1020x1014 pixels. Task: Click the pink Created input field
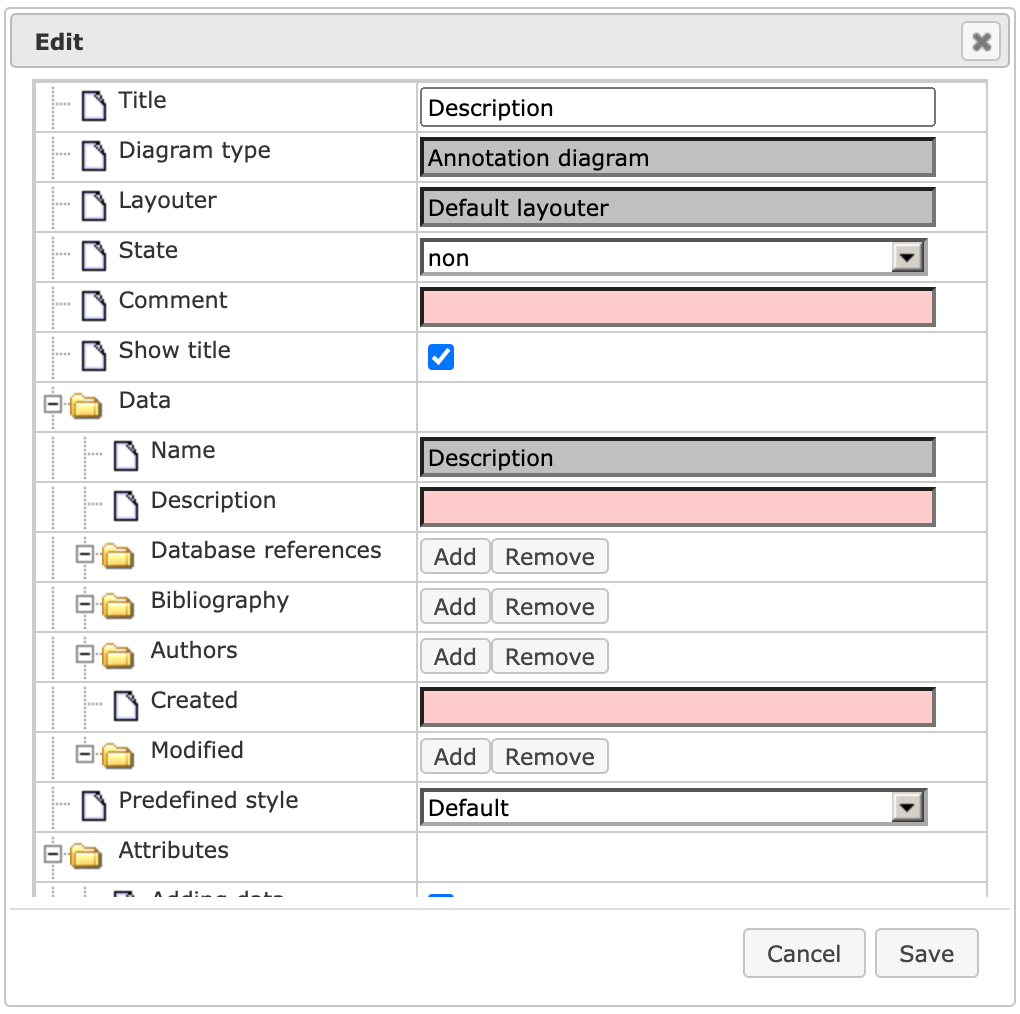coord(678,707)
